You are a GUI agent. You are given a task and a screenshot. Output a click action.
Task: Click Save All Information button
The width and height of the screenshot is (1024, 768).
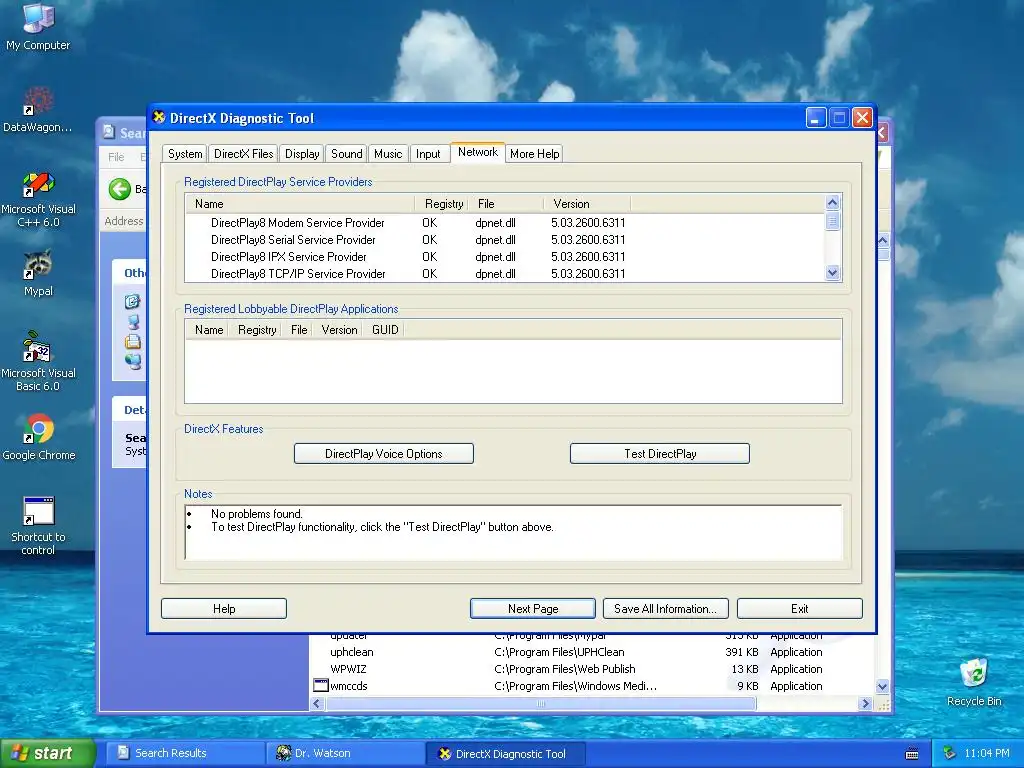(x=665, y=609)
